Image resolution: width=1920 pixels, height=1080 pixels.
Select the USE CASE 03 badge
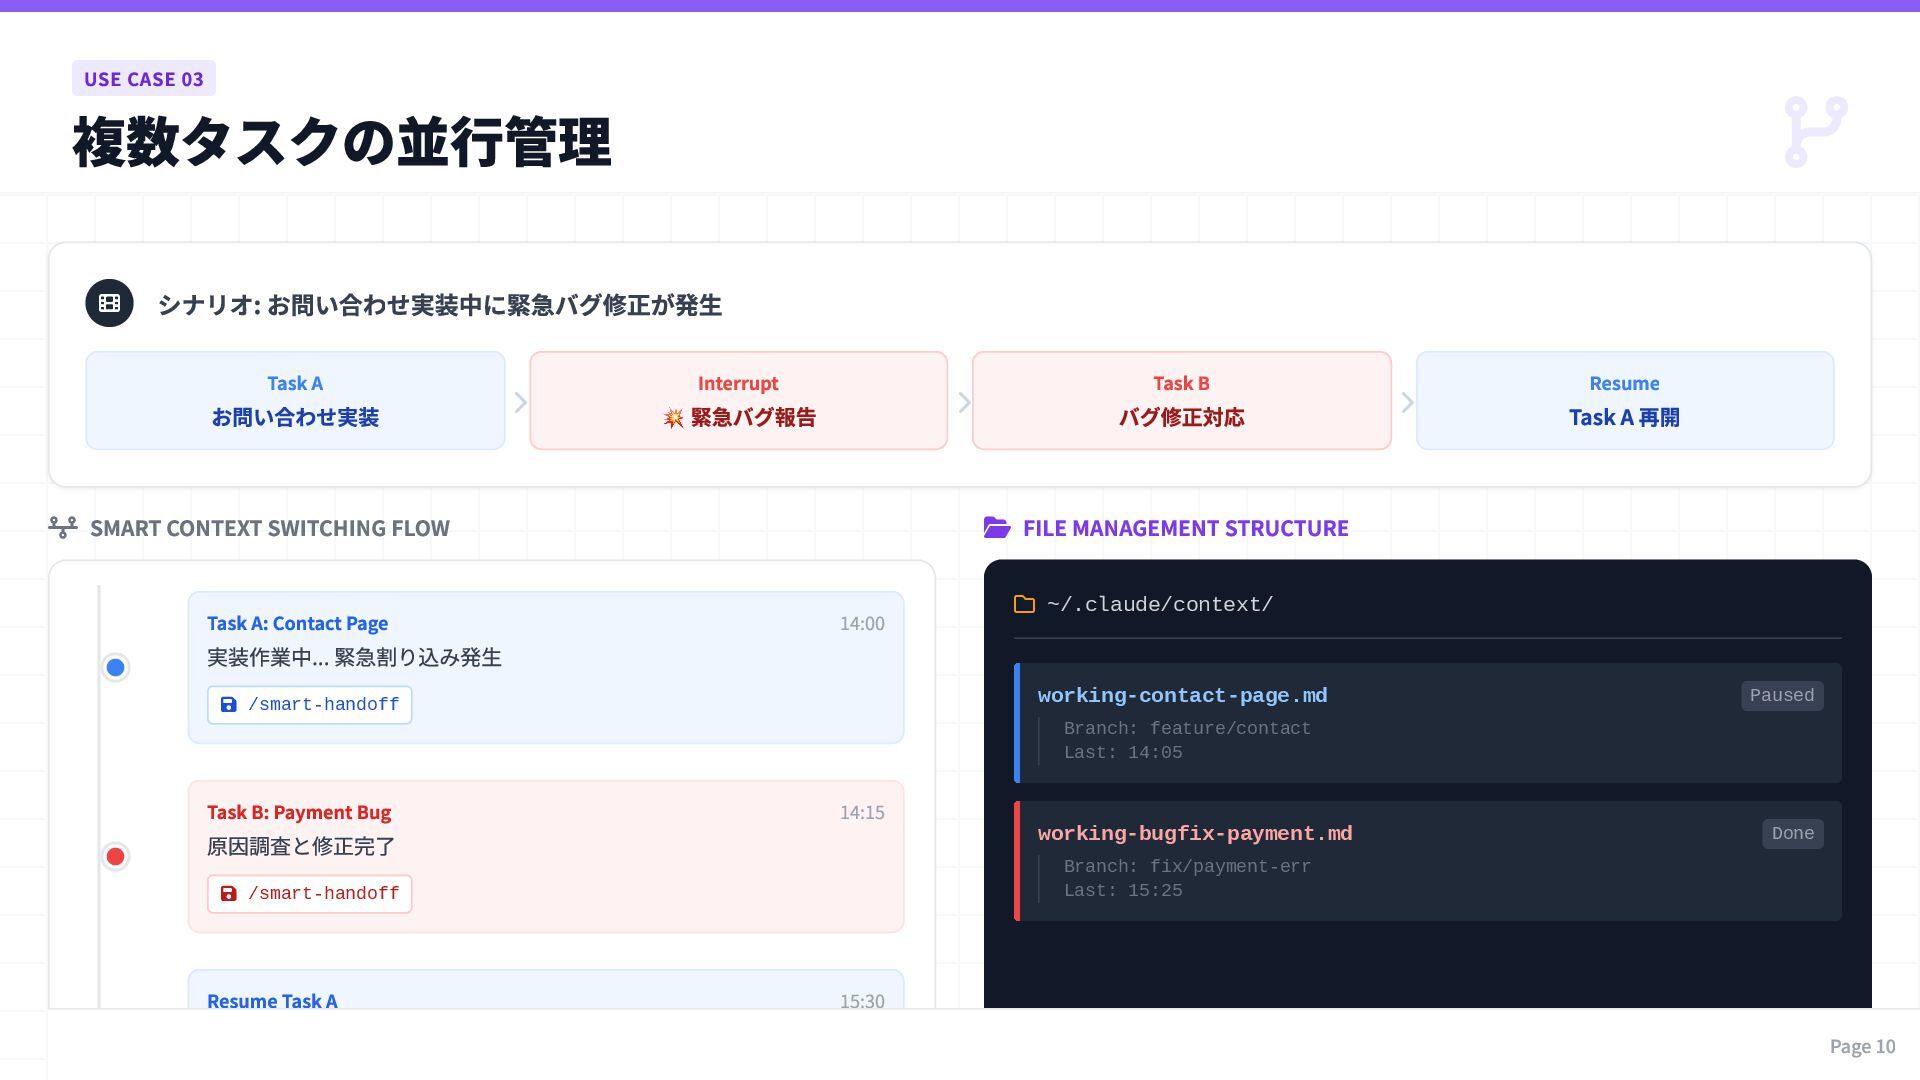144,79
